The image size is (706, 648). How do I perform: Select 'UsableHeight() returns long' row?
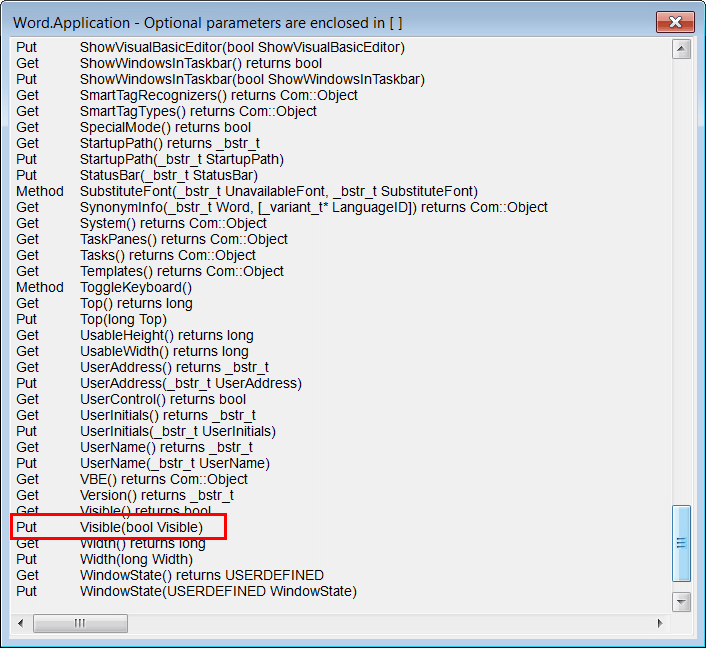pos(135,335)
